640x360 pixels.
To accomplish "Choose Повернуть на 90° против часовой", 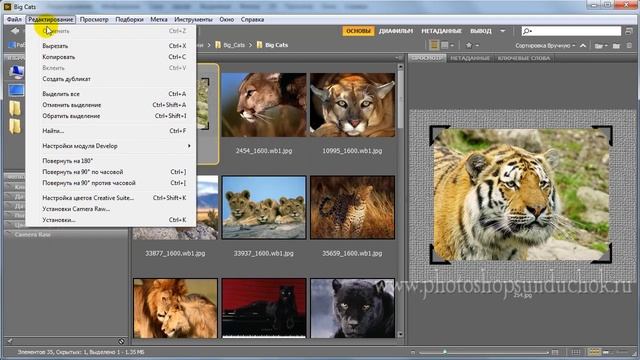I will coord(111,182).
